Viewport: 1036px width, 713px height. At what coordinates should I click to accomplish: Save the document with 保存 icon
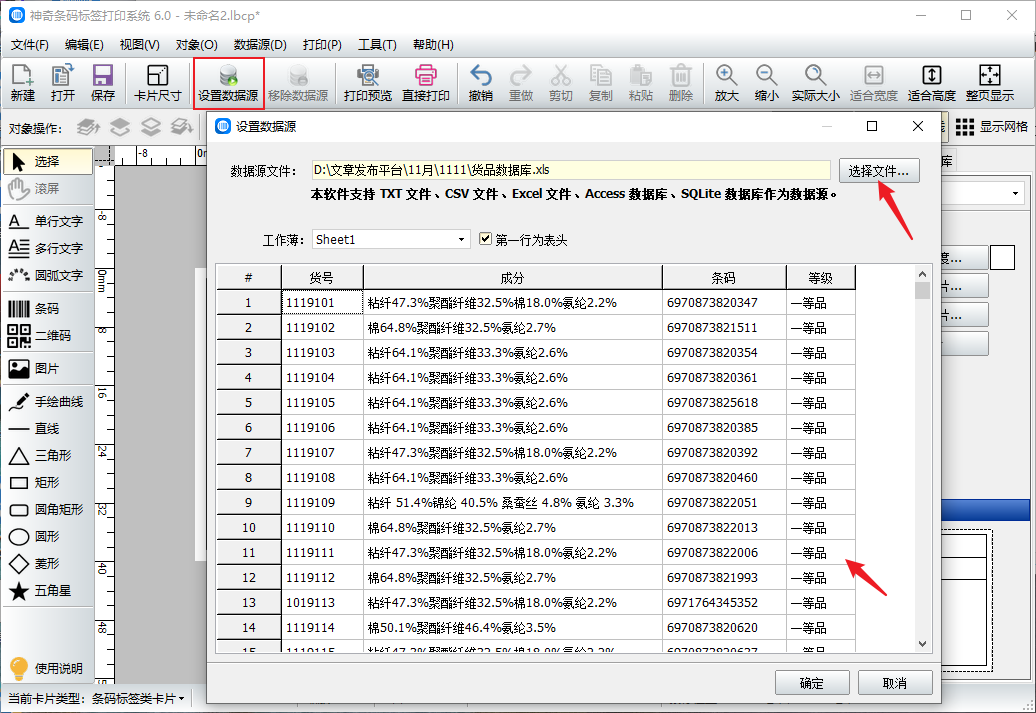102,83
